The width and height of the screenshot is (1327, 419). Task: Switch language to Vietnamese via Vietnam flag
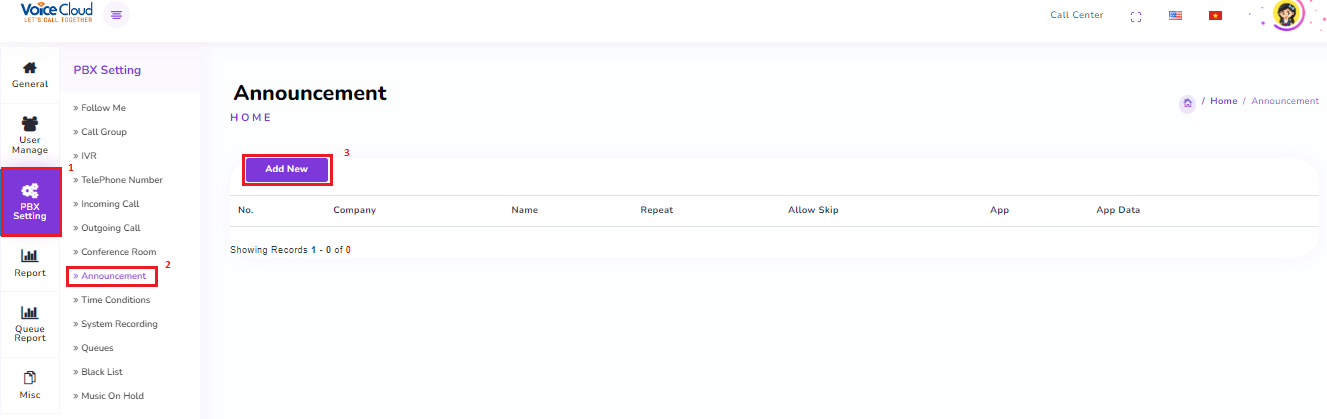point(1215,16)
